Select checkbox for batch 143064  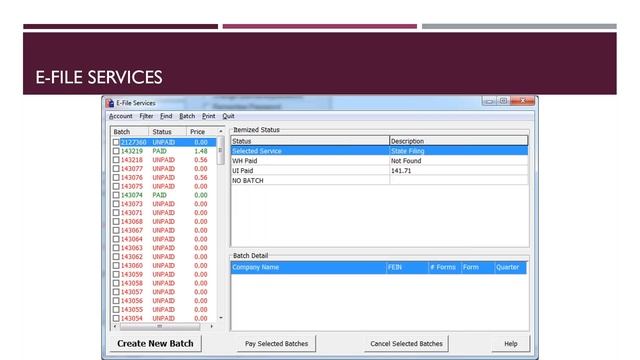[116, 239]
